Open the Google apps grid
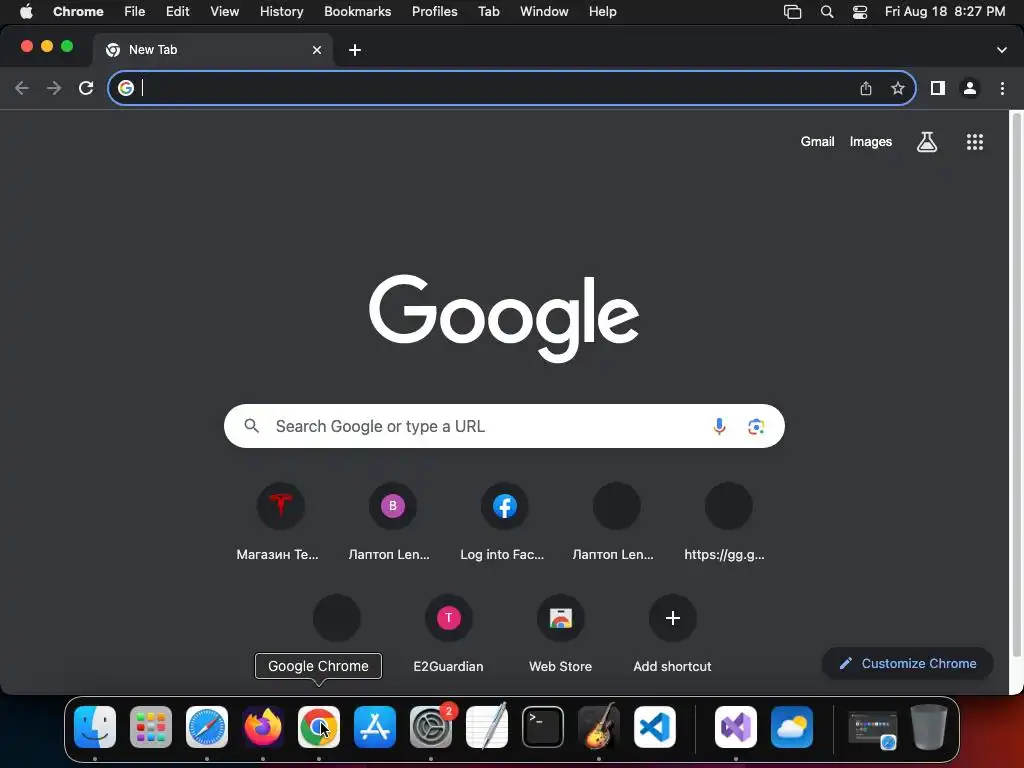The image size is (1024, 768). (x=974, y=142)
